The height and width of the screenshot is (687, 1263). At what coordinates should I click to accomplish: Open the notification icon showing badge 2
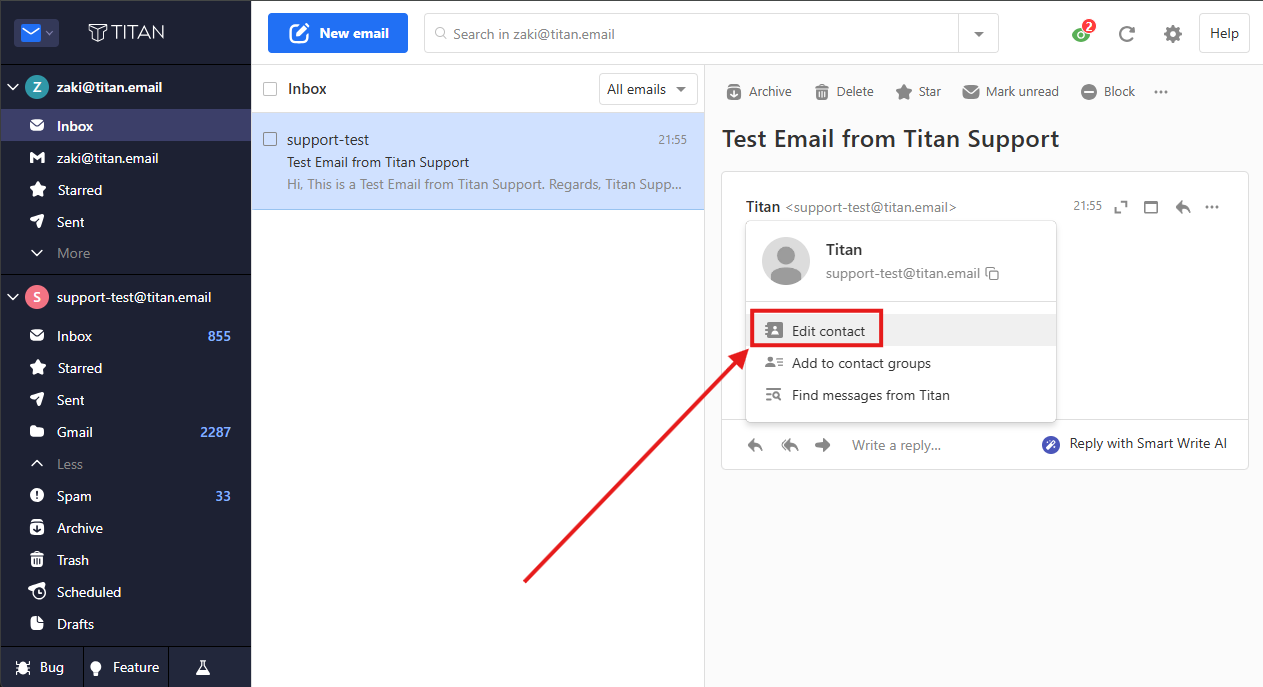(x=1082, y=33)
